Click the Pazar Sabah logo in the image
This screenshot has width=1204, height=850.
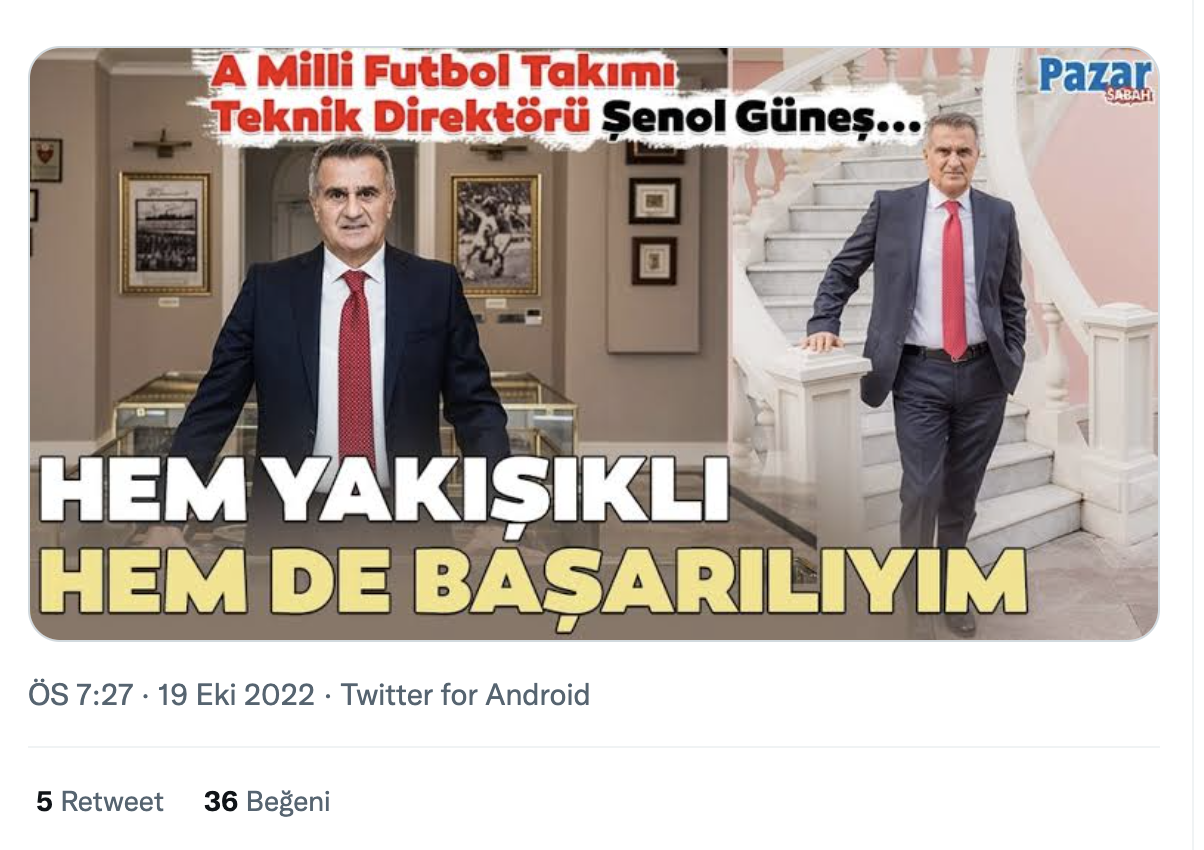(1096, 80)
